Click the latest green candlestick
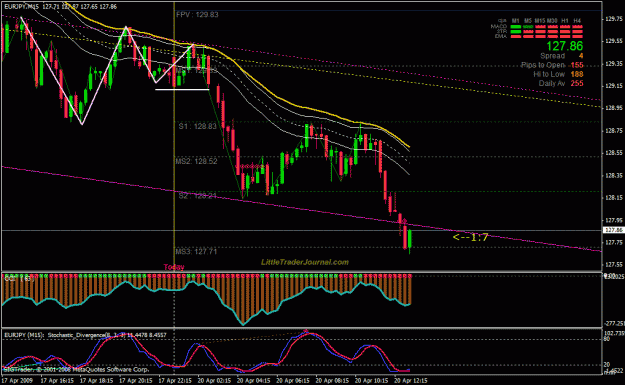 point(410,239)
